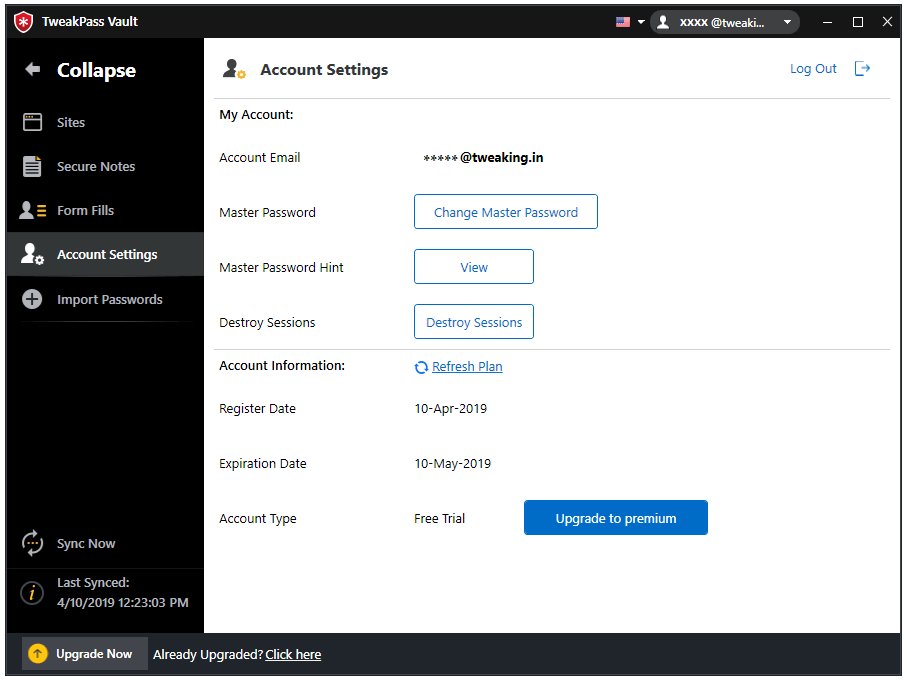The width and height of the screenshot is (907, 680).
Task: Collapse the sidebar using the back arrow
Action: [x=33, y=69]
